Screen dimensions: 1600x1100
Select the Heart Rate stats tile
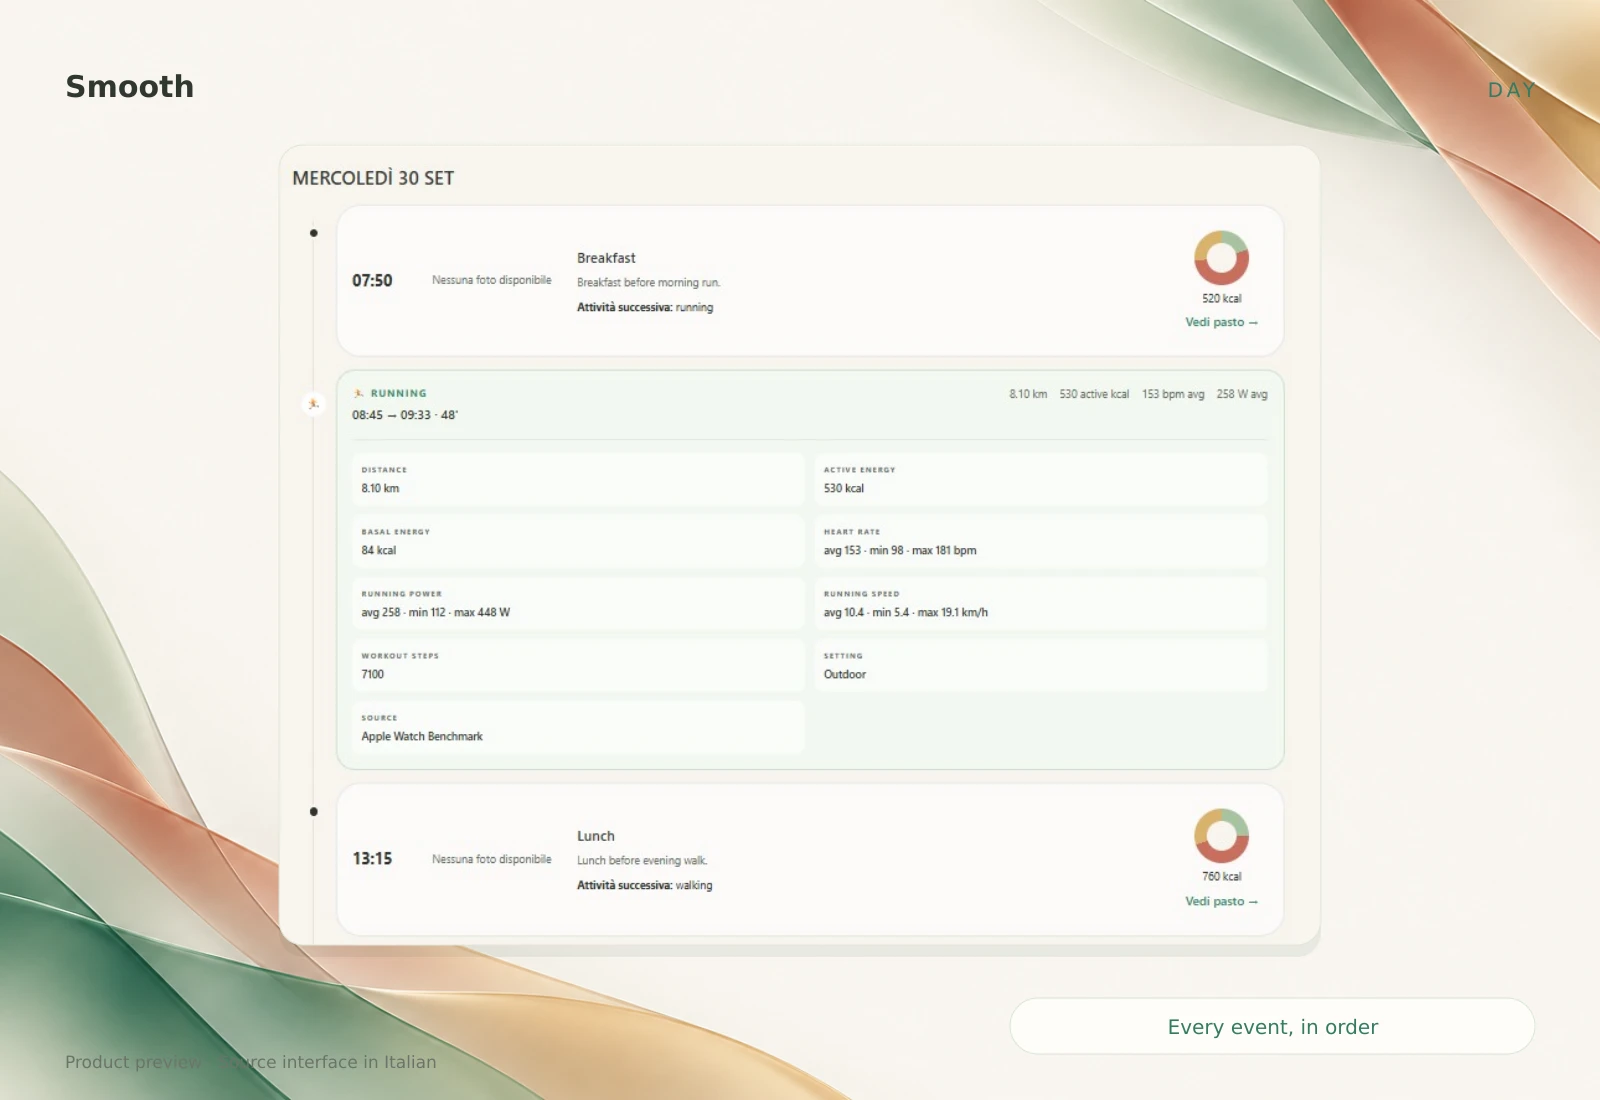tap(1040, 541)
